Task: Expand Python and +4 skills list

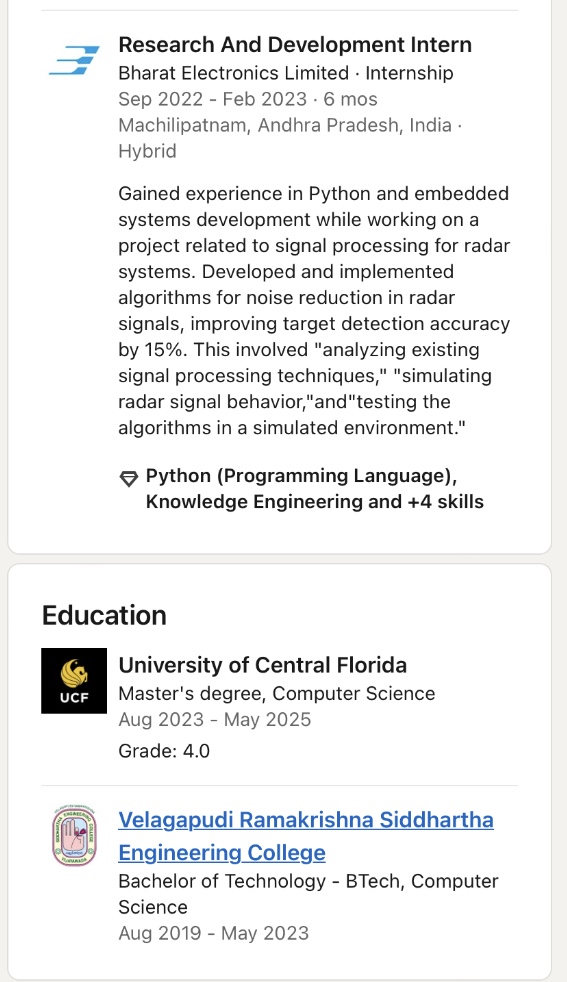Action: 315,488
